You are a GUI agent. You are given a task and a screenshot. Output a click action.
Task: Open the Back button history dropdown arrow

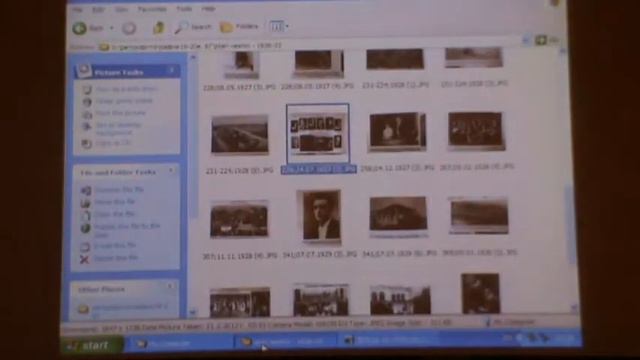click(x=112, y=28)
